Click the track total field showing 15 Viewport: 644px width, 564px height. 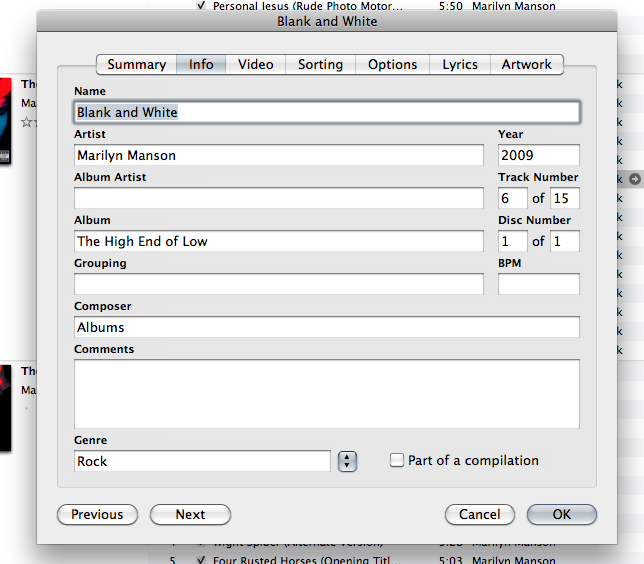coord(565,198)
